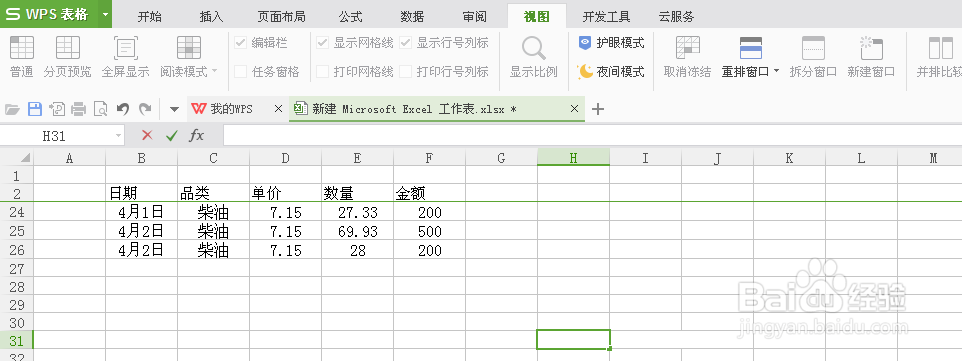Add a new document tab with plus icon

point(598,109)
